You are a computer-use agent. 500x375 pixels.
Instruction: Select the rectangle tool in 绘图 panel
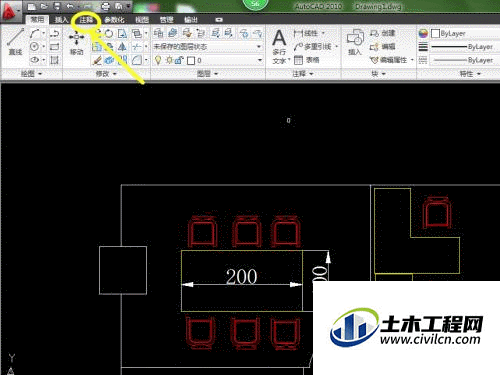click(55, 47)
